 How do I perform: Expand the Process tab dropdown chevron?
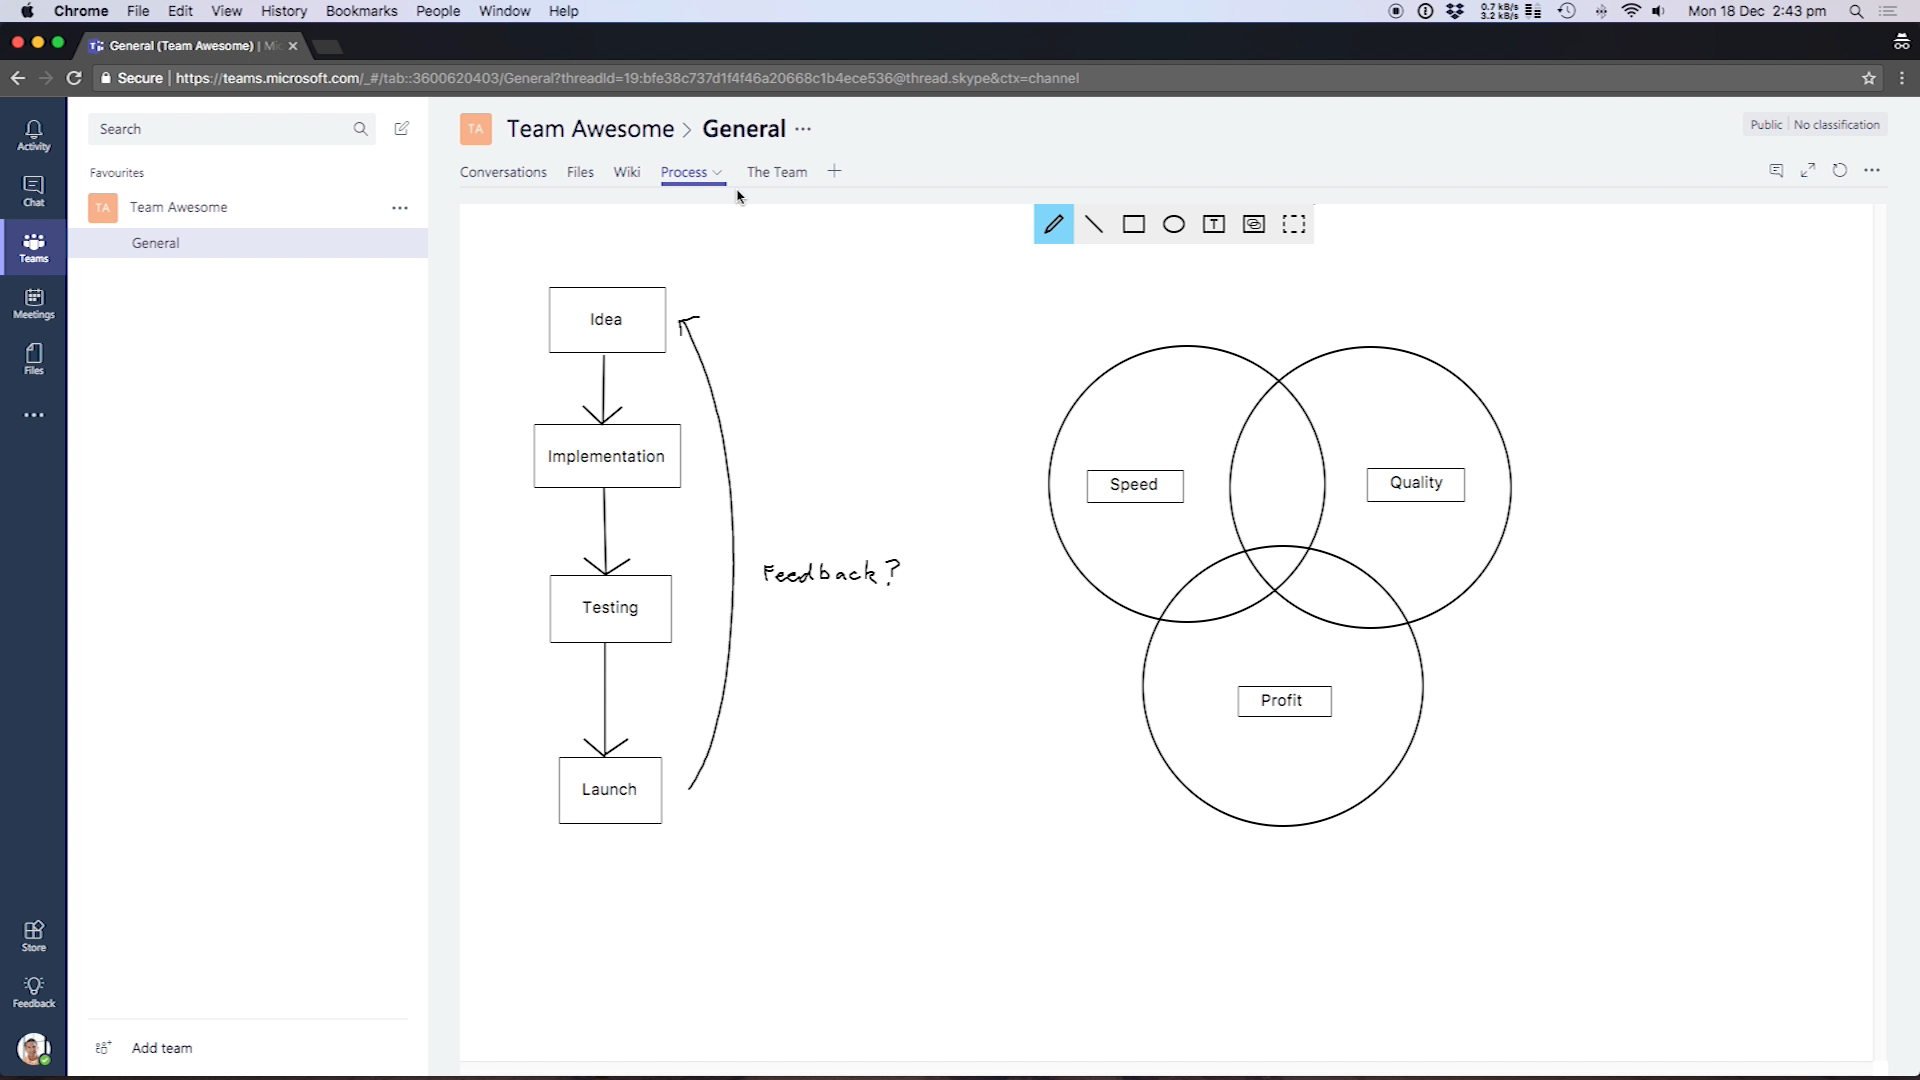(717, 172)
